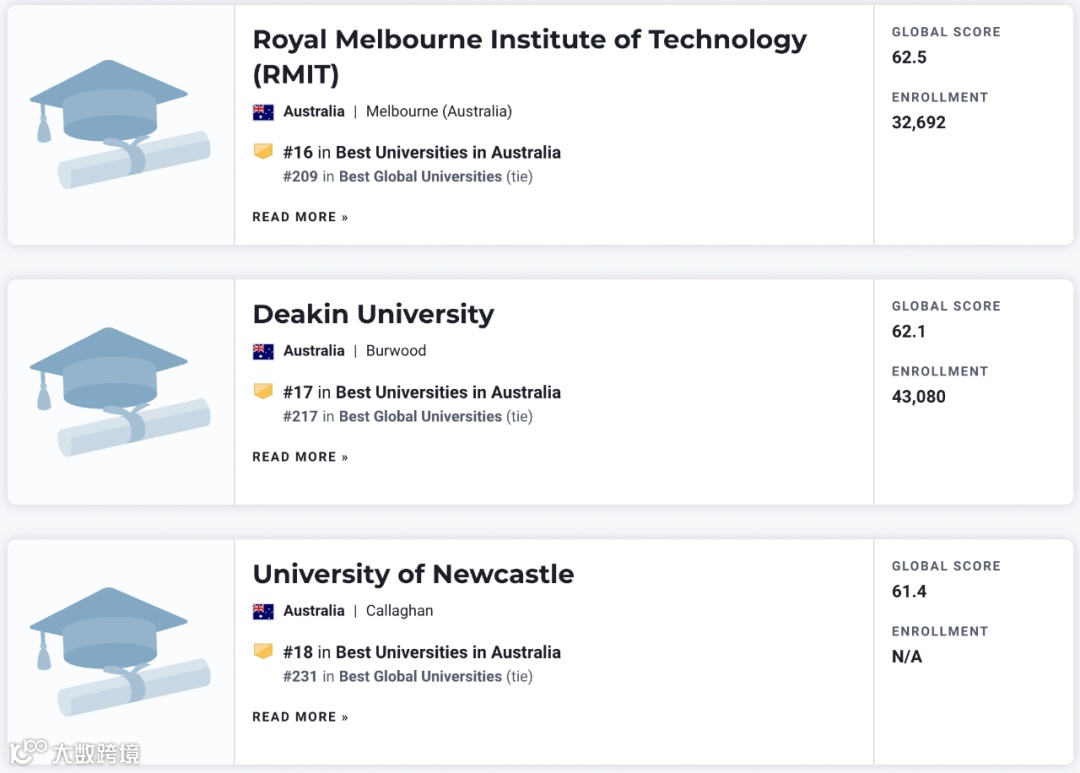Click READ MORE under Deakin University
The height and width of the screenshot is (773, 1080).
(300, 457)
